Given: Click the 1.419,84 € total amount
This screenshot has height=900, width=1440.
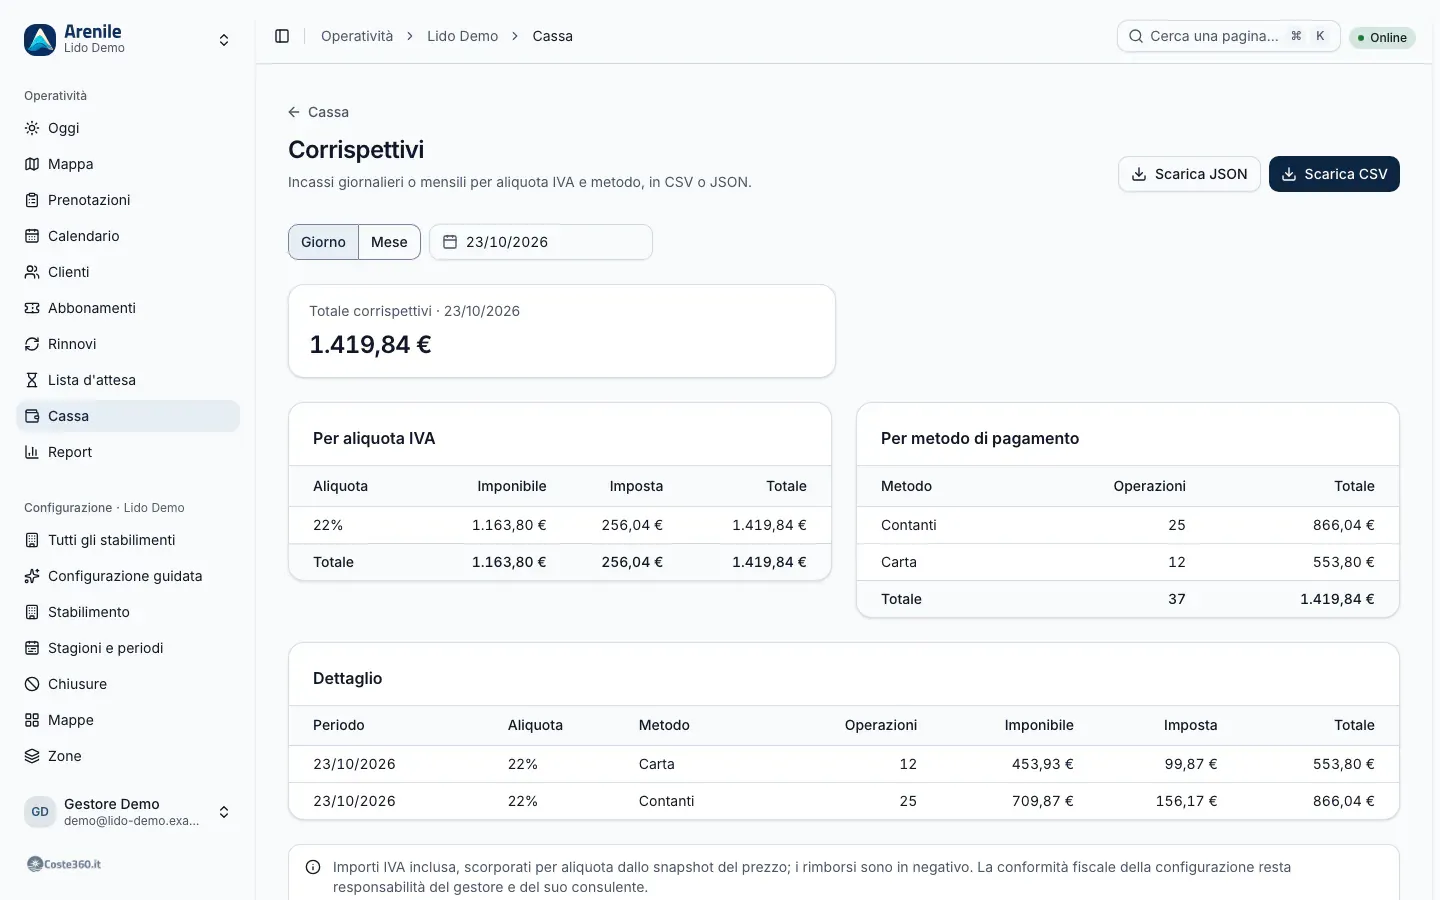Looking at the screenshot, I should [x=370, y=345].
